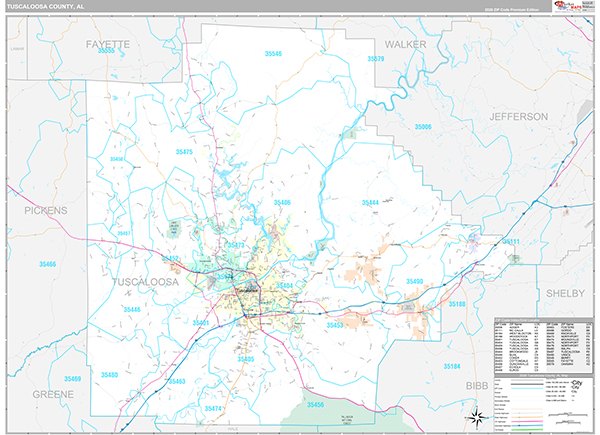Click ZIP code 35111 label
Image resolution: width=600 pixels, height=435 pixels.
[x=511, y=241]
